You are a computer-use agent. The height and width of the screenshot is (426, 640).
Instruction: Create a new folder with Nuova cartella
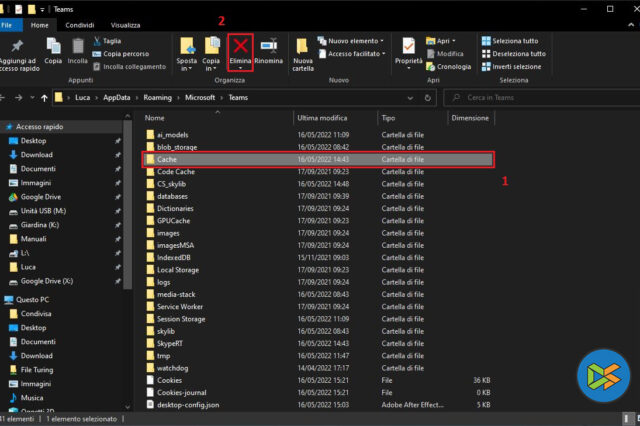[303, 50]
